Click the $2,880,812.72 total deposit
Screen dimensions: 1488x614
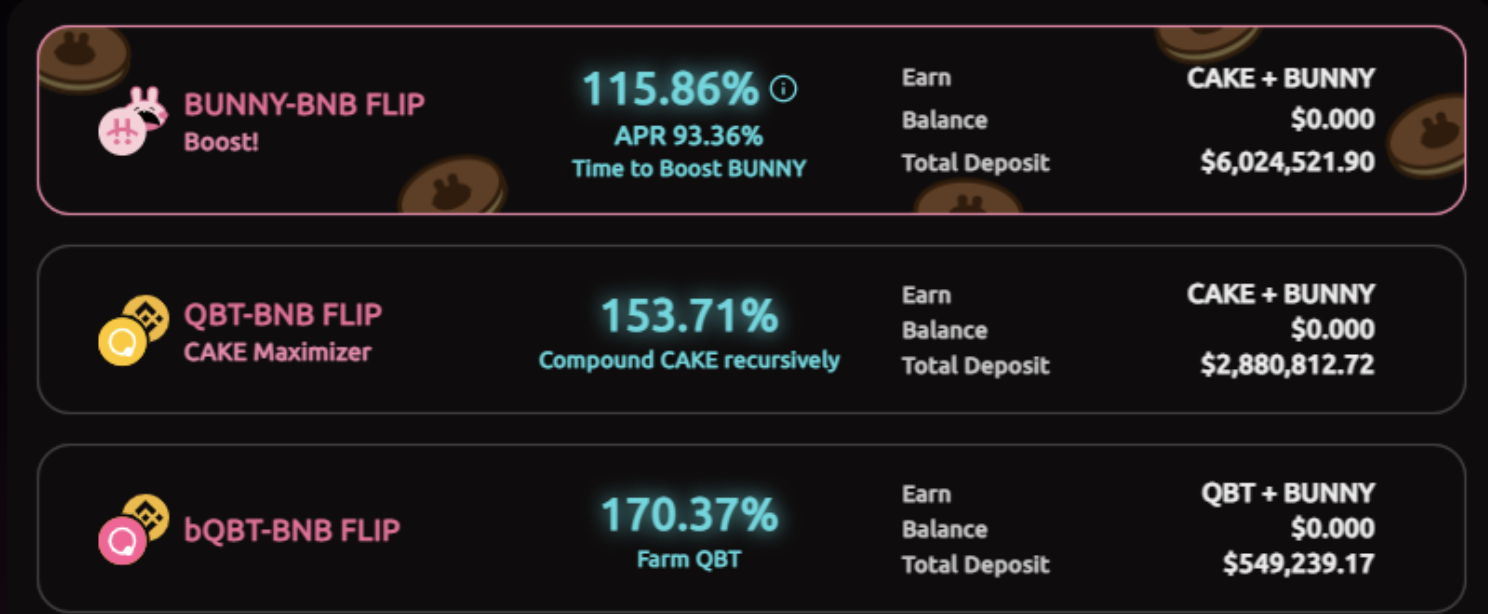point(1287,365)
